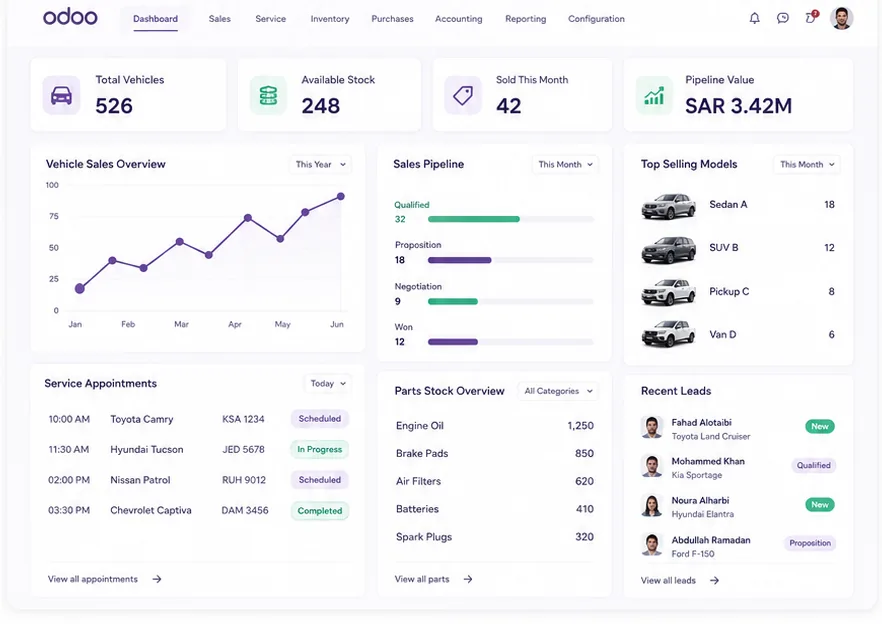Viewport: 882px width, 624px height.
Task: Select Fahad Alotaibi's avatar
Action: click(x=652, y=428)
